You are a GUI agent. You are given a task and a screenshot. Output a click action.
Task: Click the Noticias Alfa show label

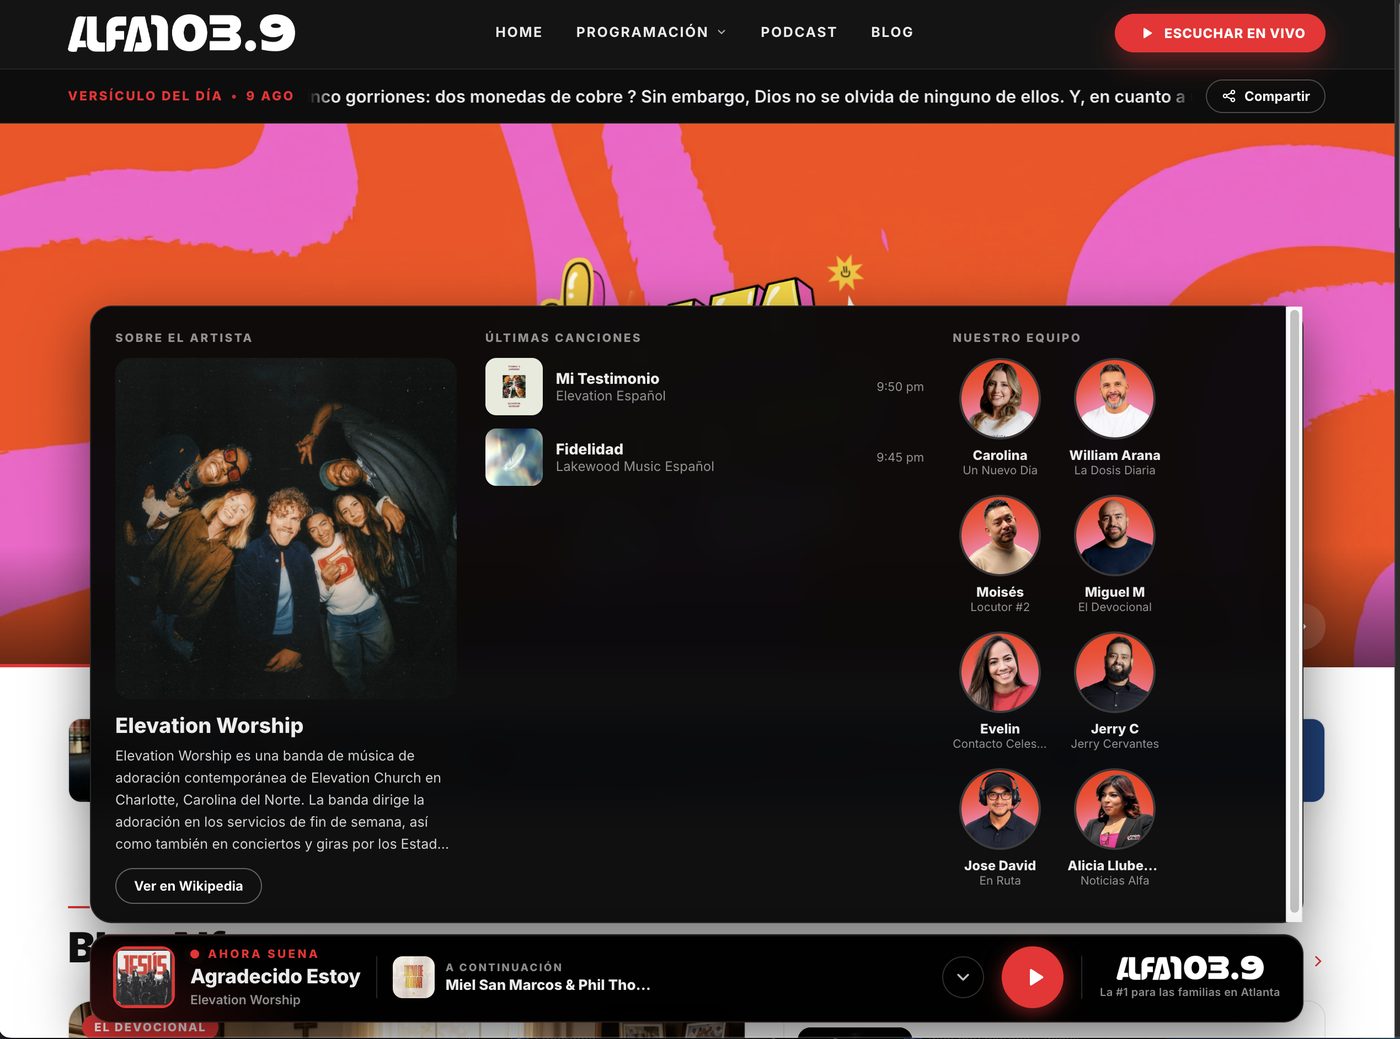click(x=1115, y=881)
